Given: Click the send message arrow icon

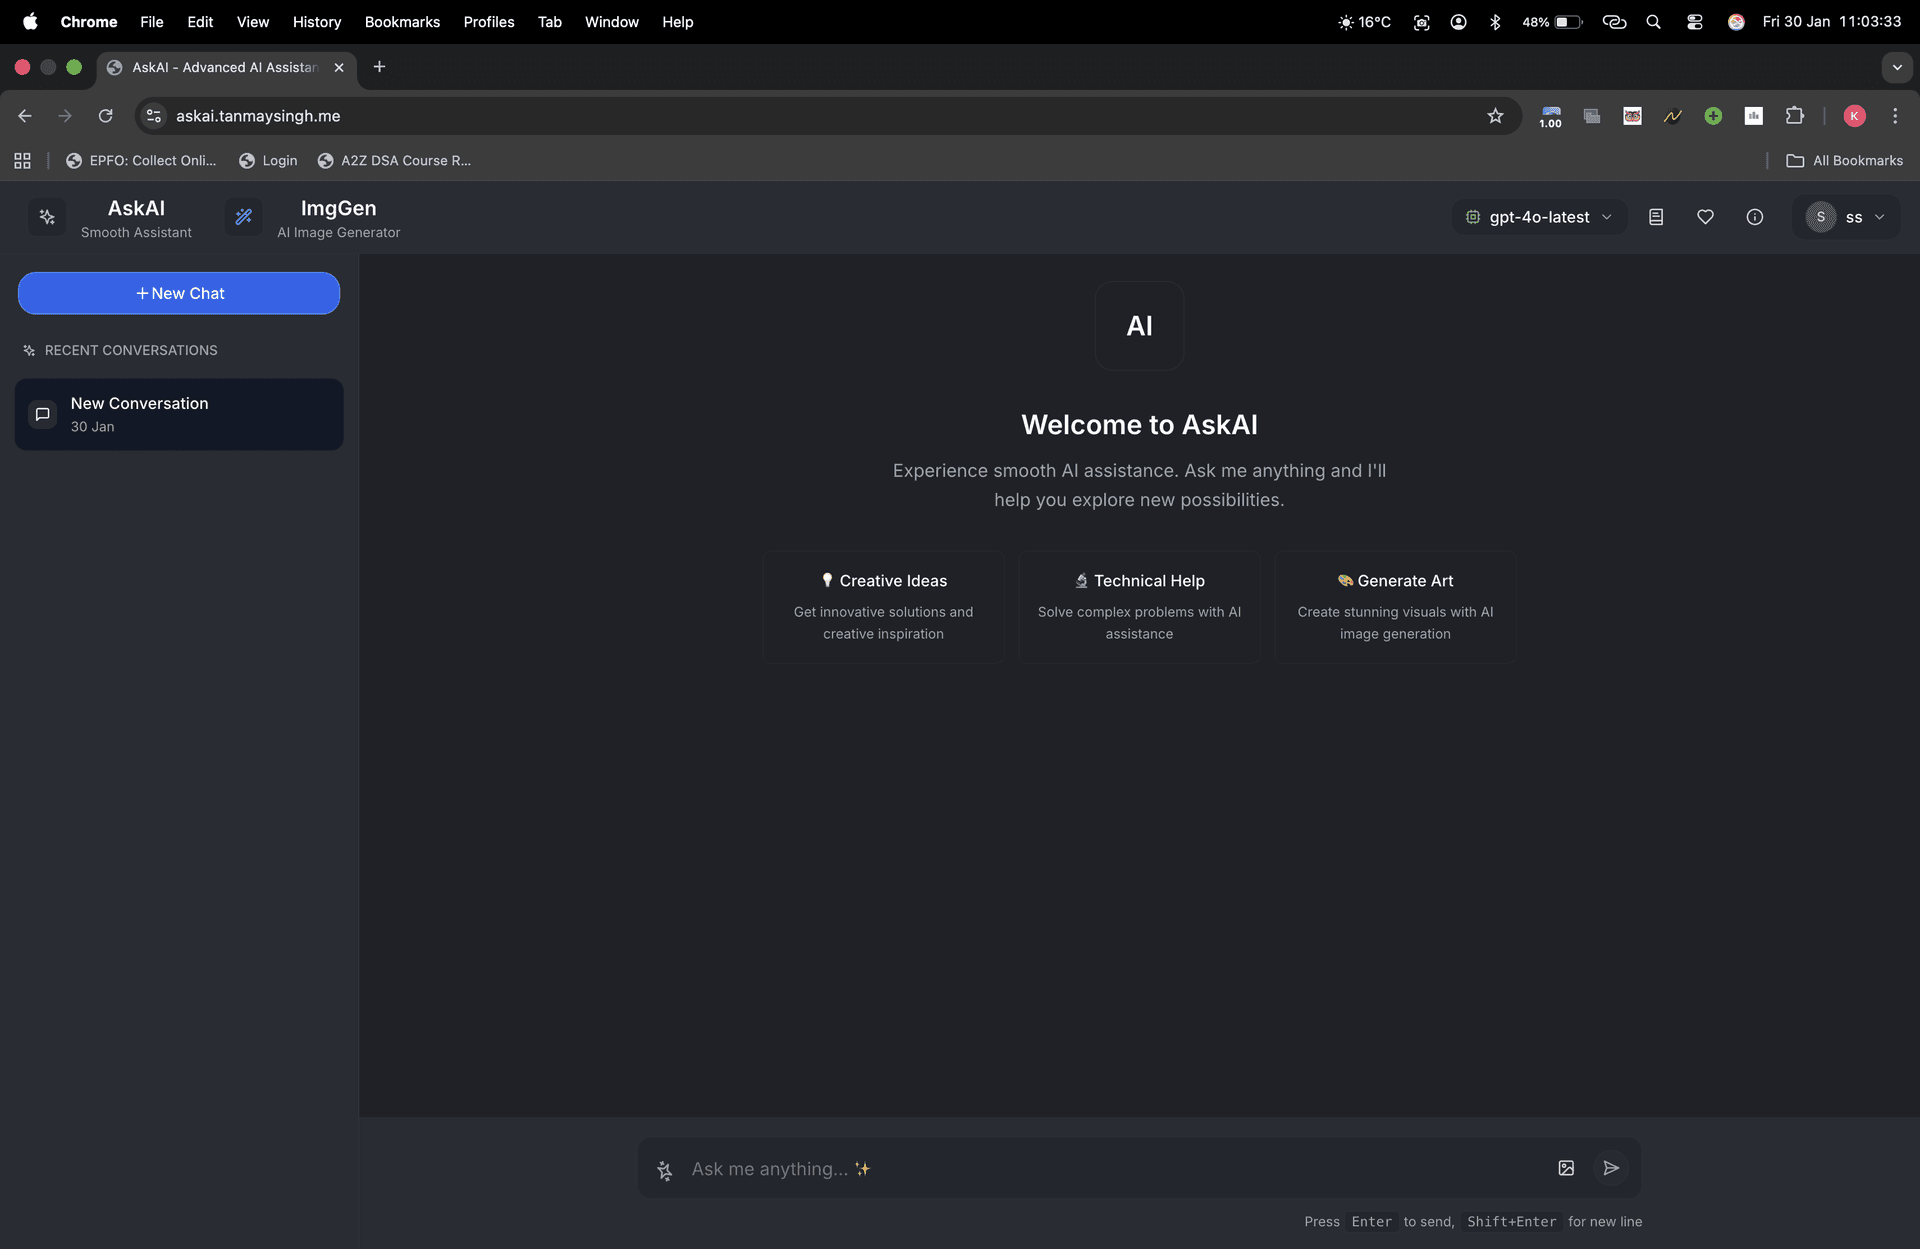Looking at the screenshot, I should click(1610, 1168).
